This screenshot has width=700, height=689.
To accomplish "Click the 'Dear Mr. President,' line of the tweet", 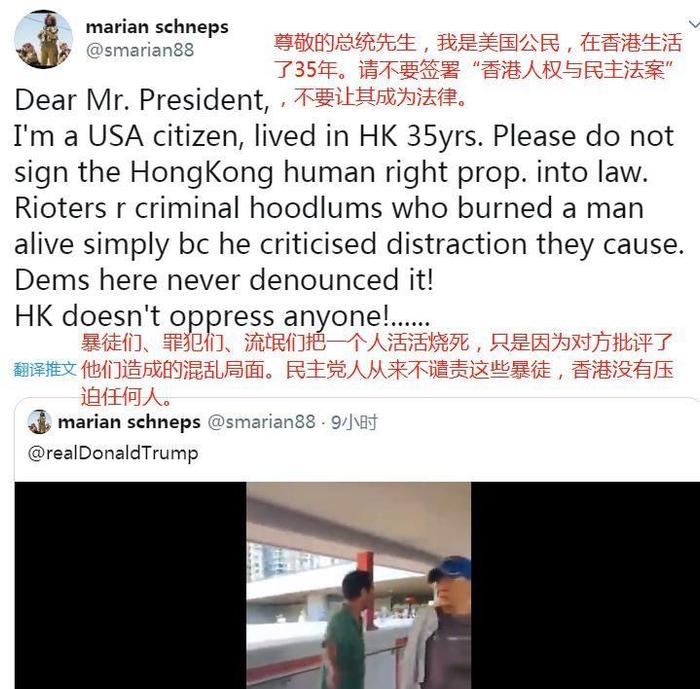I will click(142, 100).
